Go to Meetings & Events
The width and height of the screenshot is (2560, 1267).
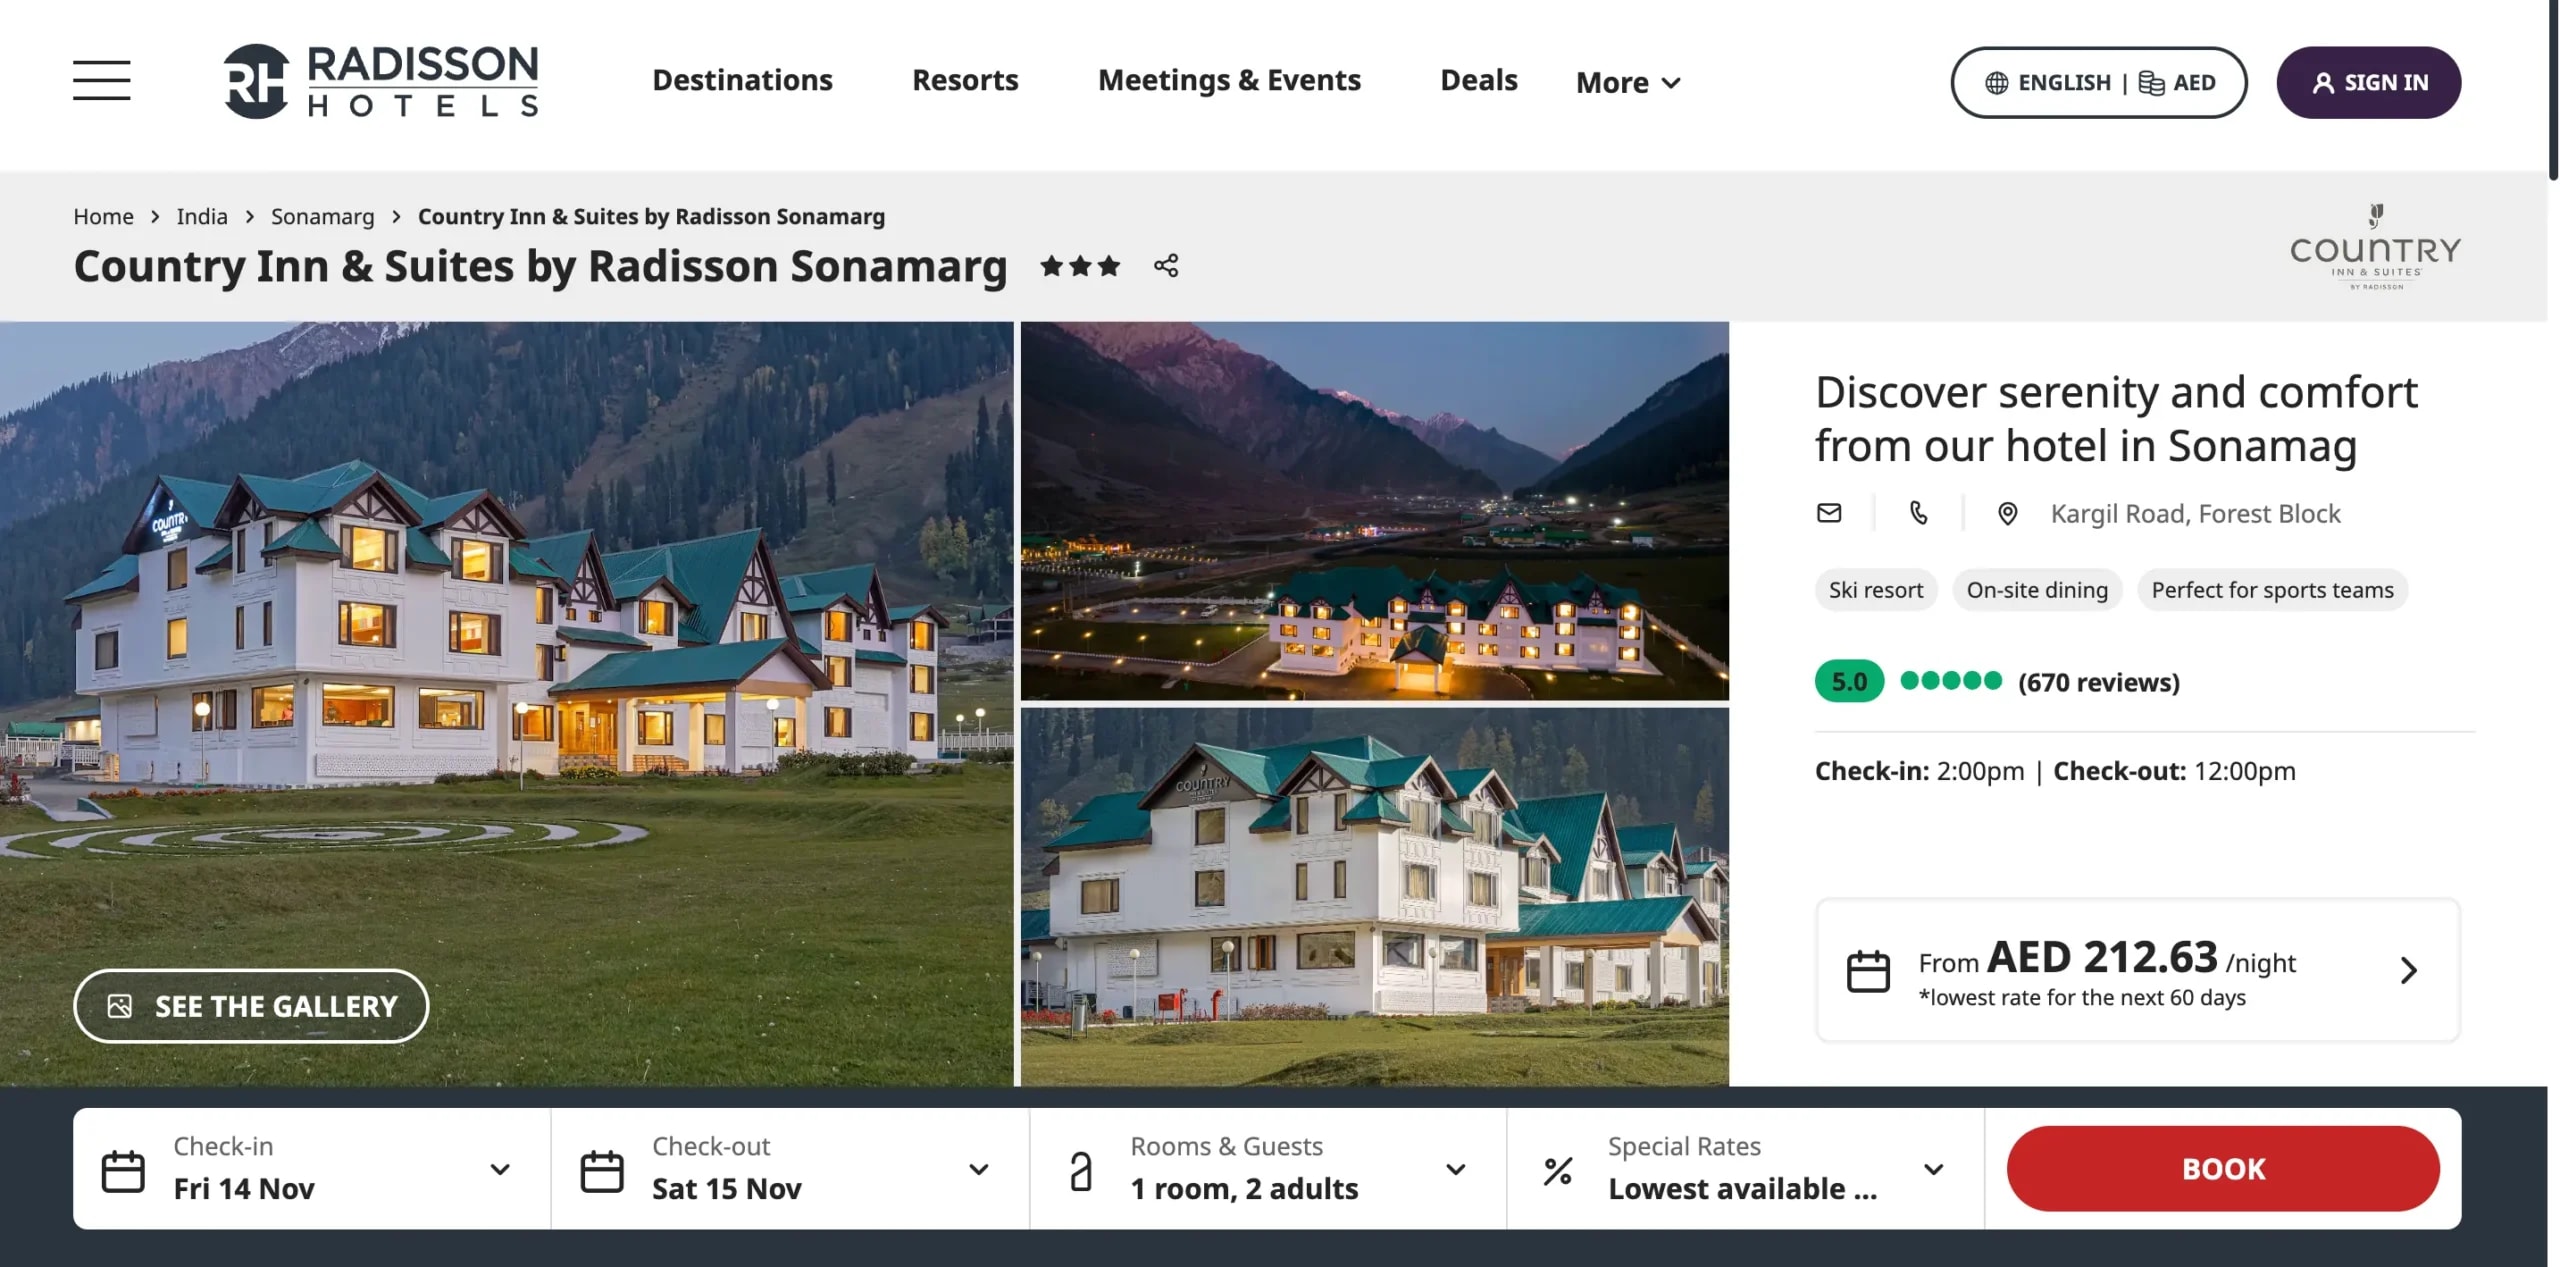[1229, 80]
